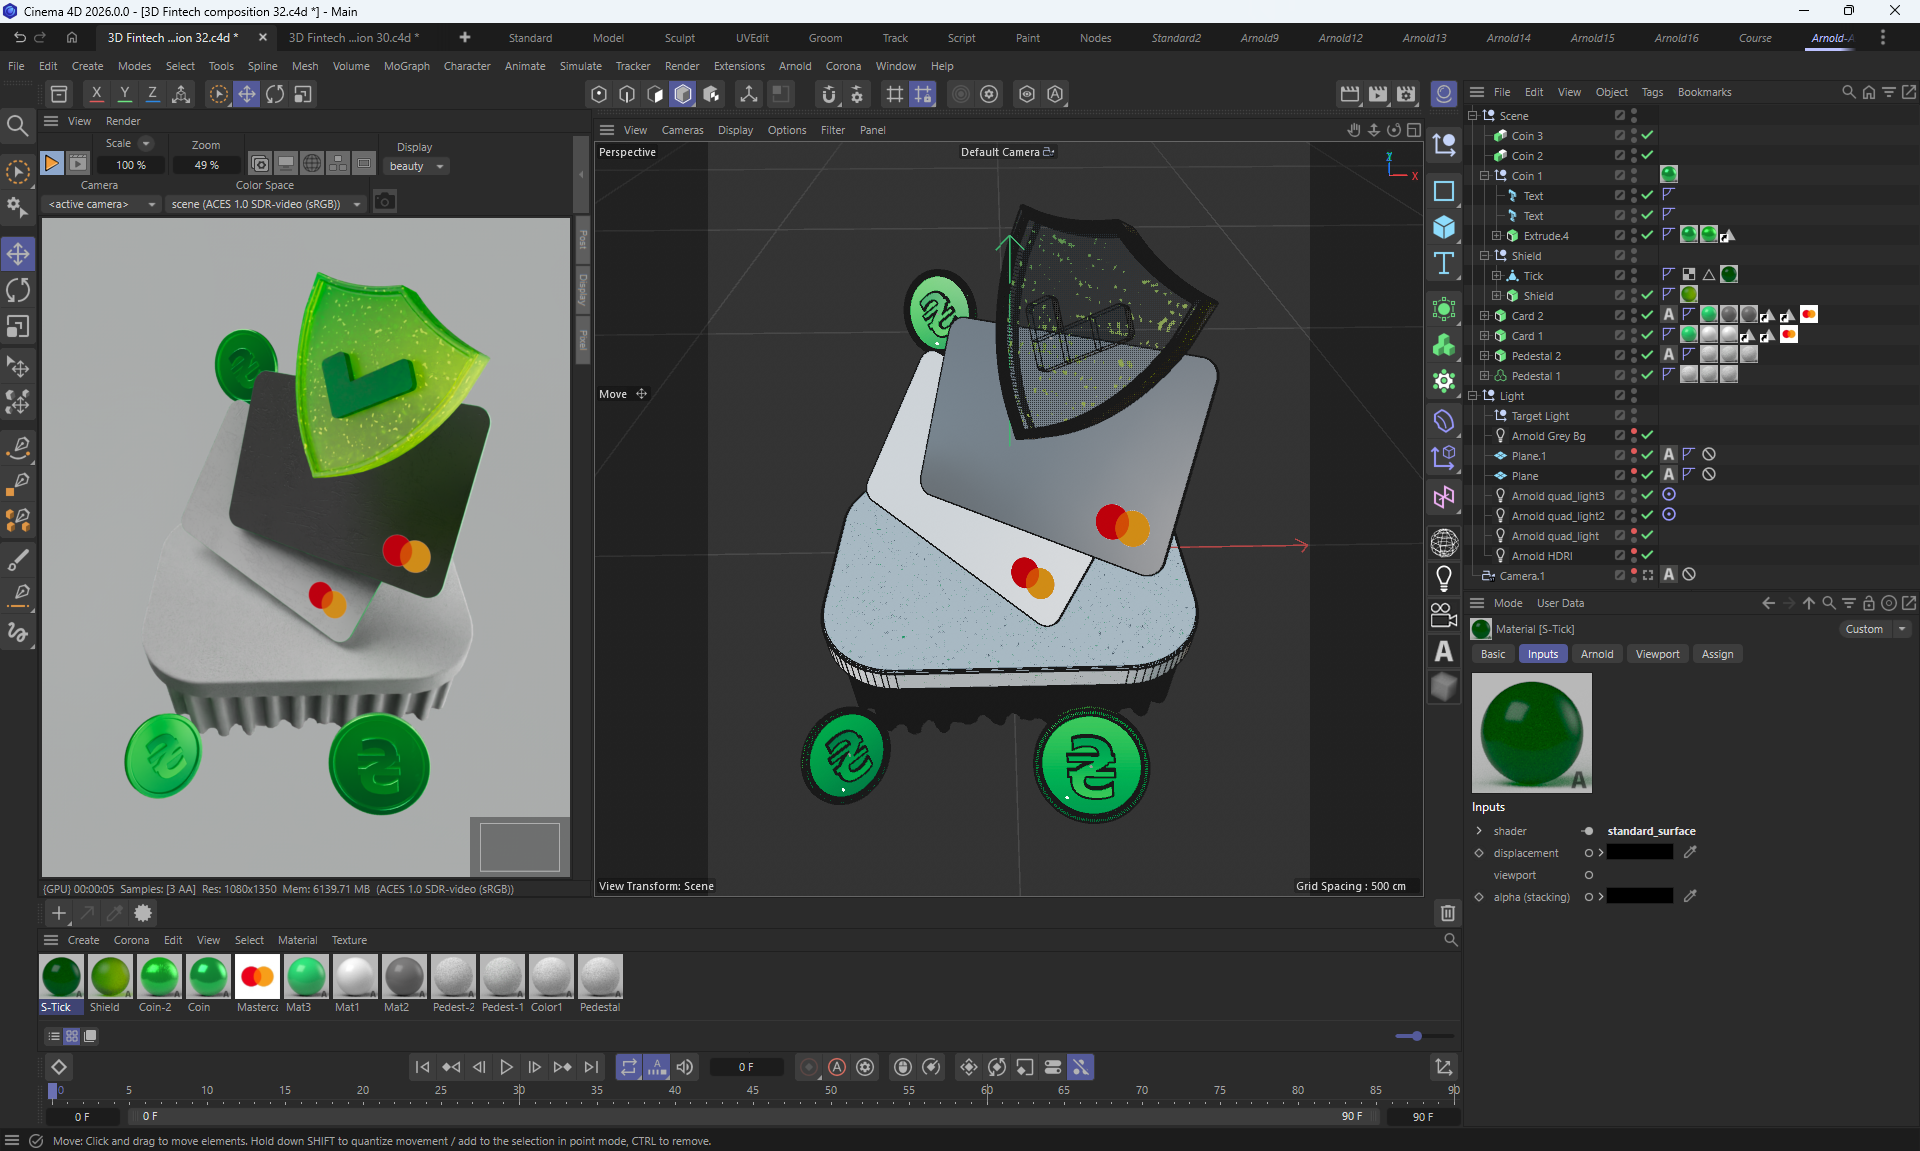Click the displacement black color swatch
Image resolution: width=1920 pixels, height=1151 pixels.
pos(1639,853)
